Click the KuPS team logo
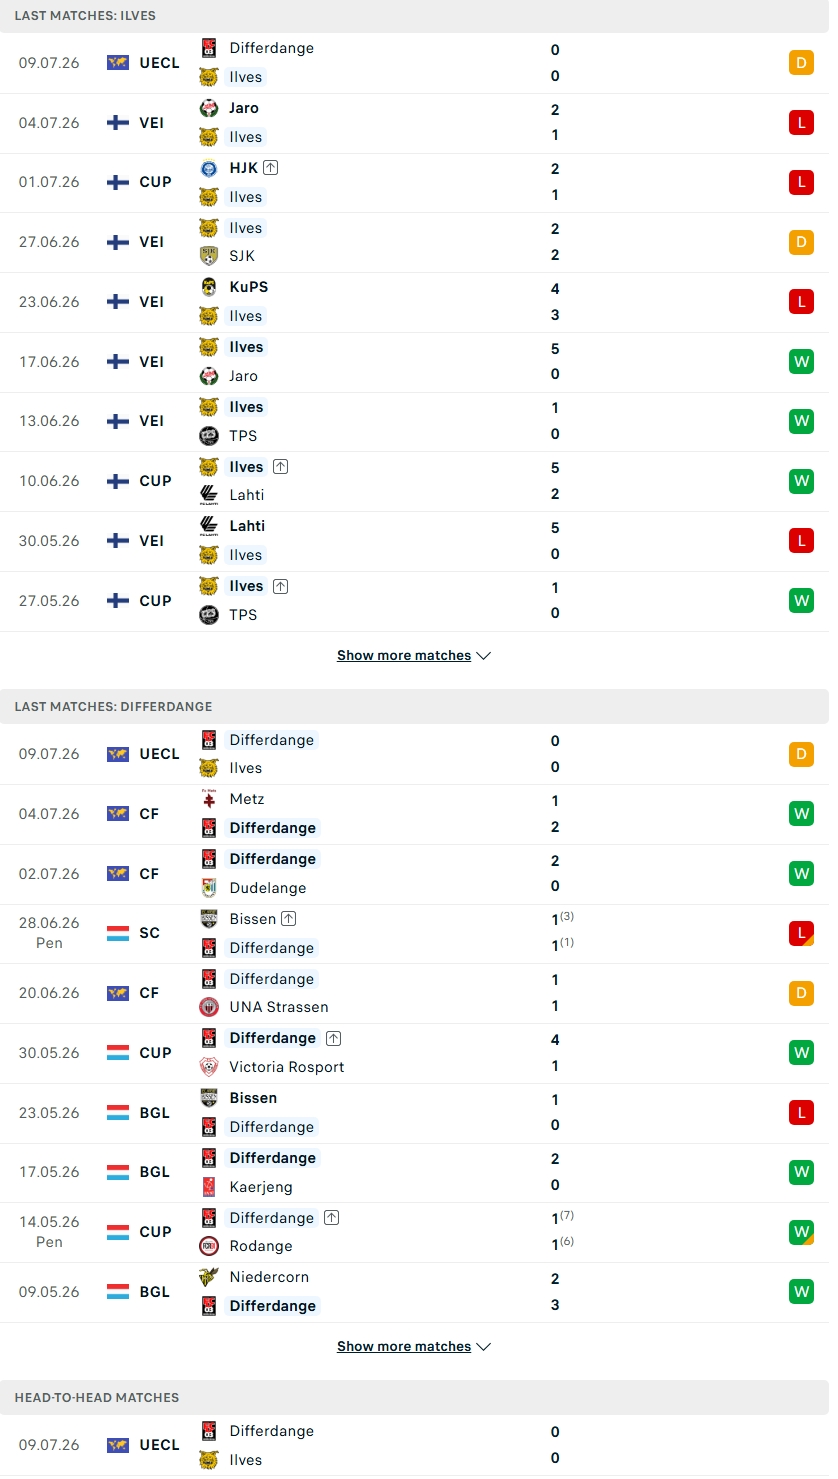The image size is (838, 1479). [x=209, y=287]
